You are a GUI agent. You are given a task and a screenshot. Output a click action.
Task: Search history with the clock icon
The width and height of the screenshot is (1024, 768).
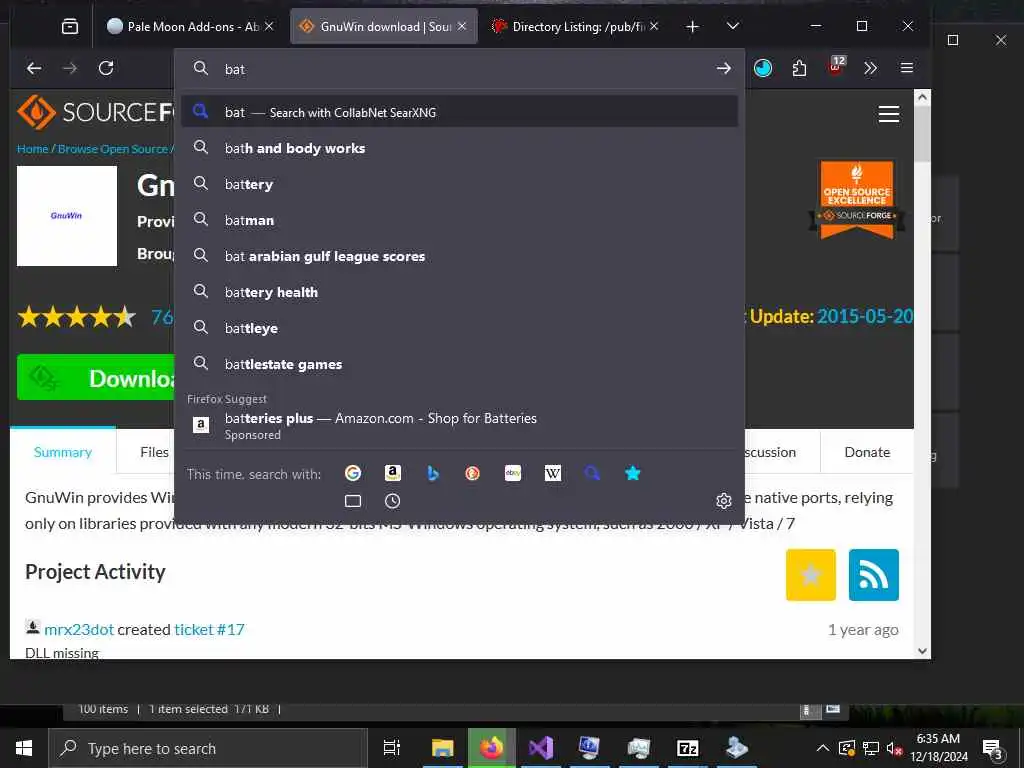coord(392,501)
